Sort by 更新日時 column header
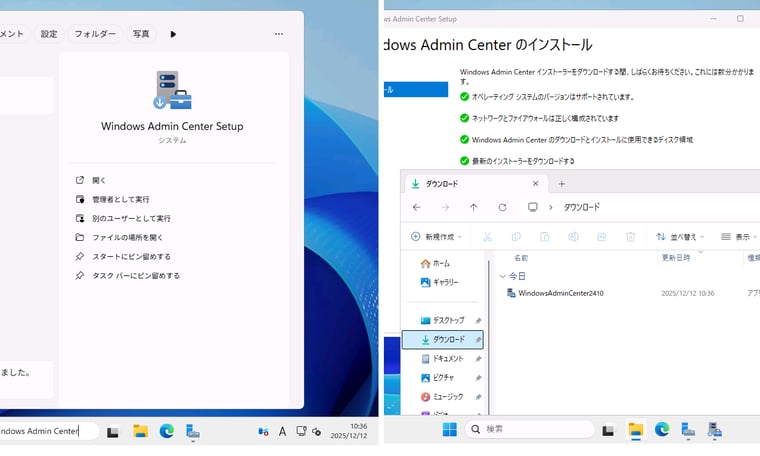The height and width of the screenshot is (456, 760). tap(676, 258)
